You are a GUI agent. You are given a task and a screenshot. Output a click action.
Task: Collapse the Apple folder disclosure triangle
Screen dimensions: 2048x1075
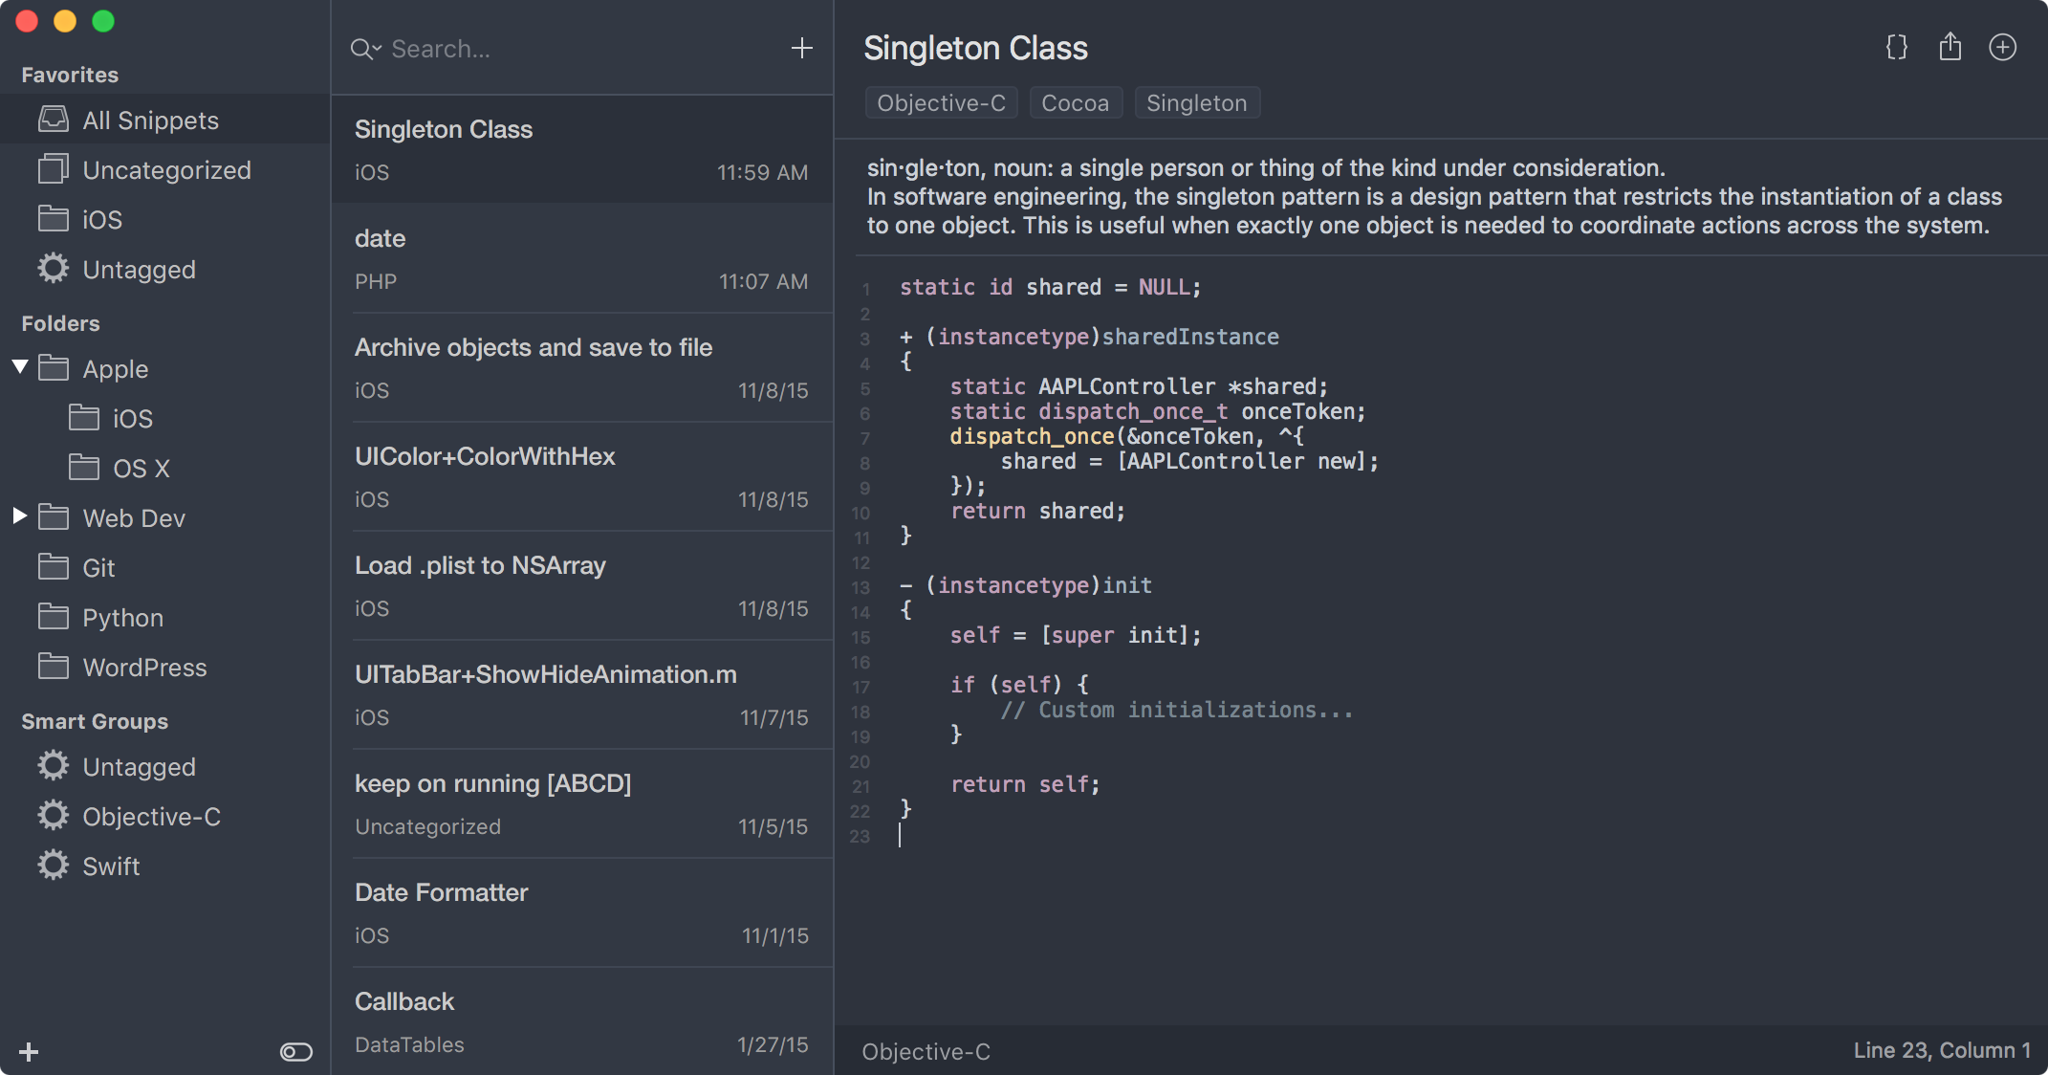pos(20,367)
